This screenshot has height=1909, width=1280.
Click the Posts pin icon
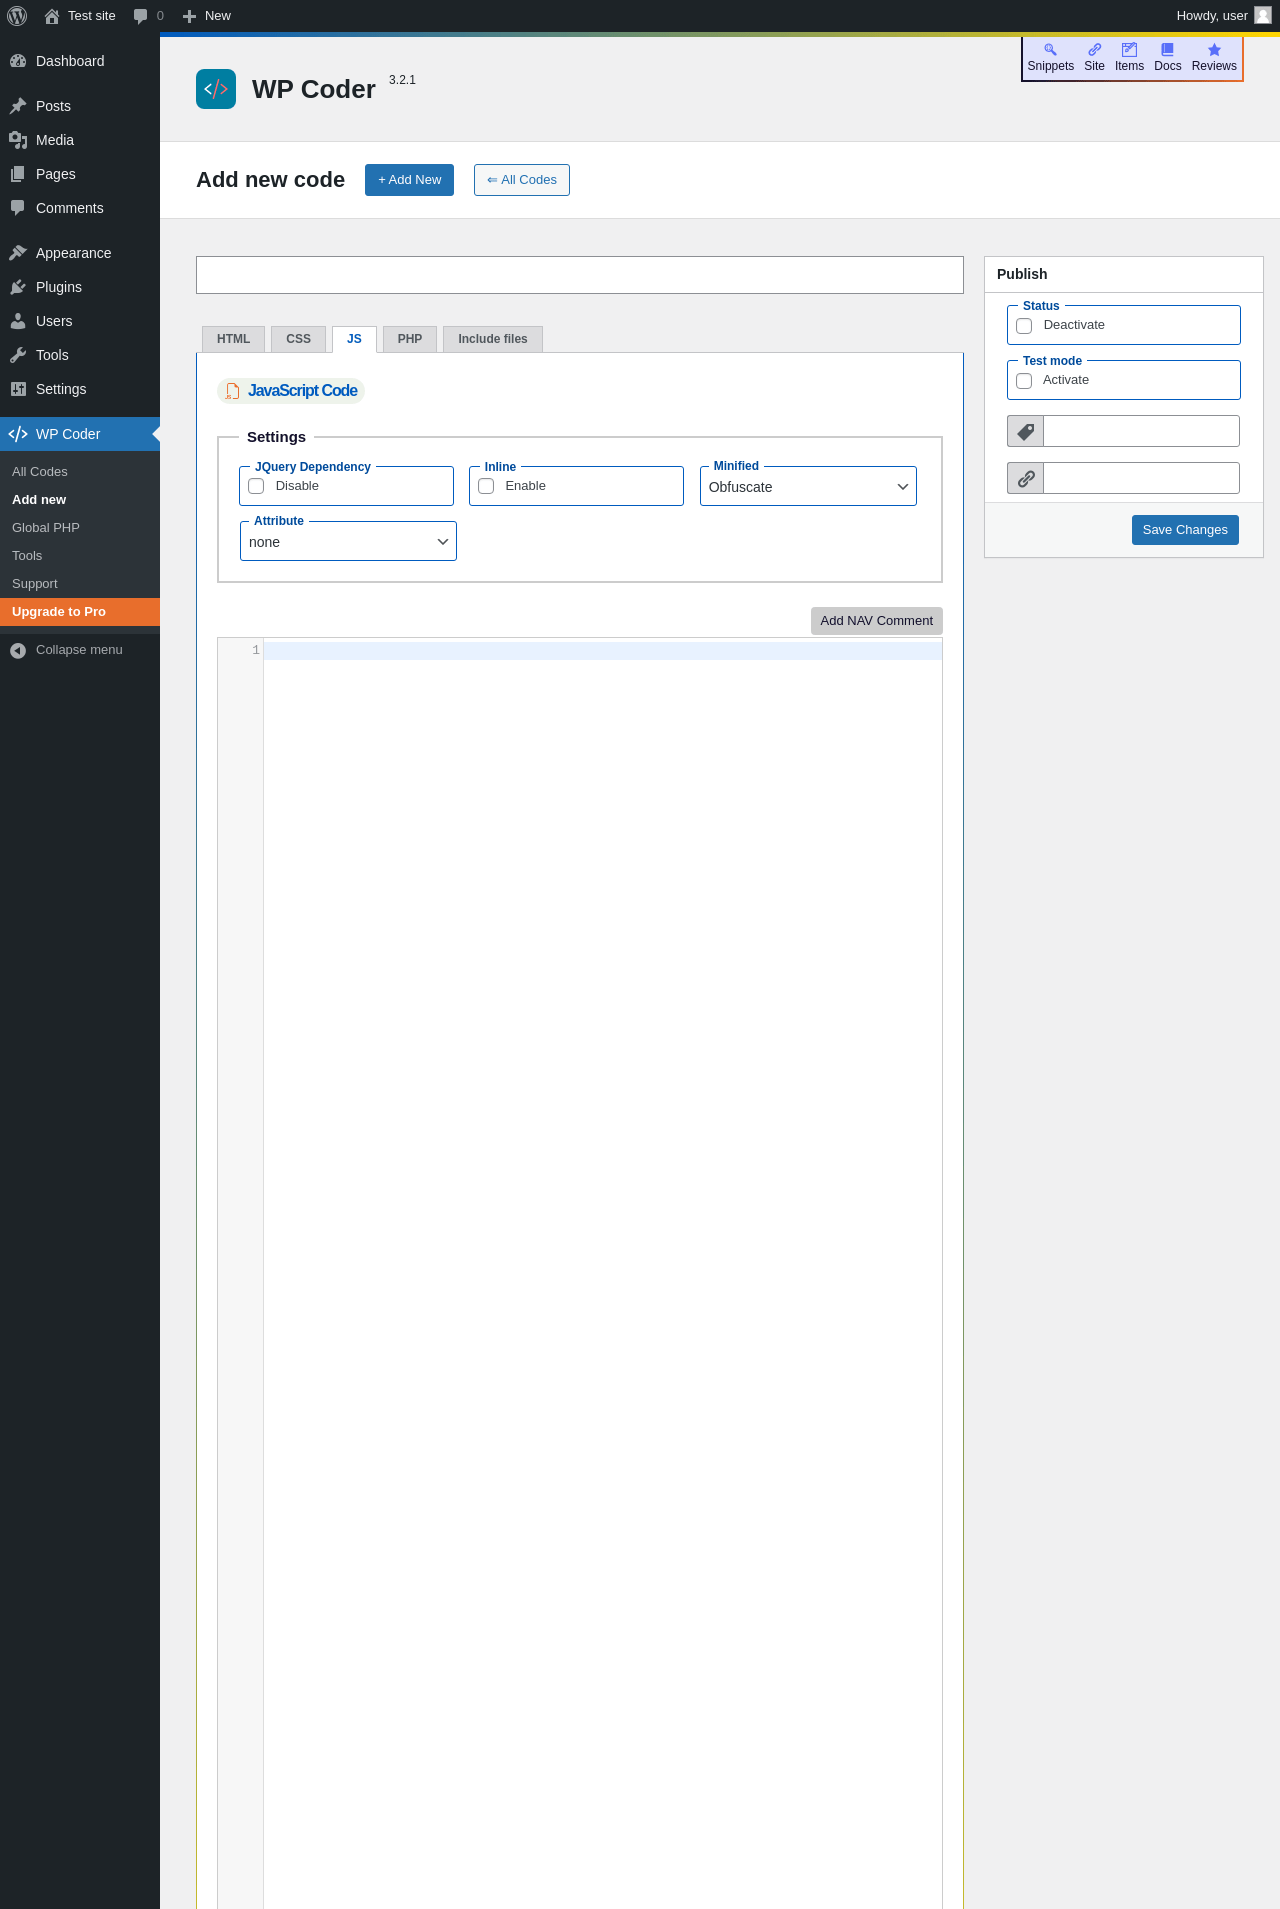tap(18, 106)
